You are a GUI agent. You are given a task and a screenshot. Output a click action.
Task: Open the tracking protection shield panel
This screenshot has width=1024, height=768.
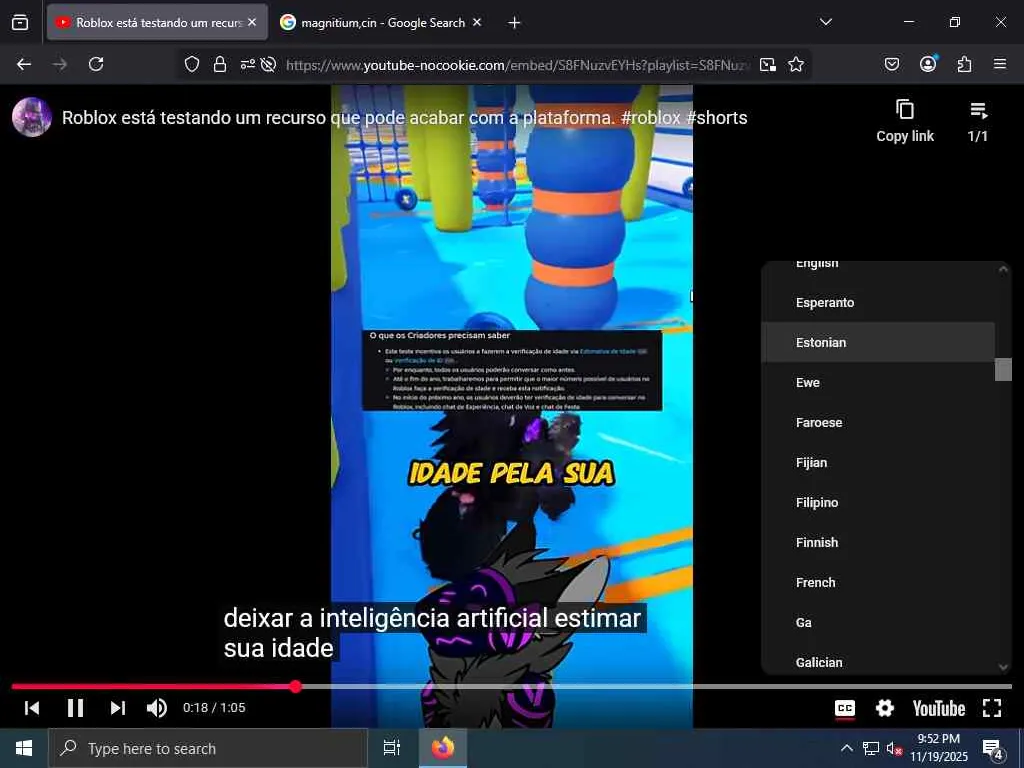191,64
